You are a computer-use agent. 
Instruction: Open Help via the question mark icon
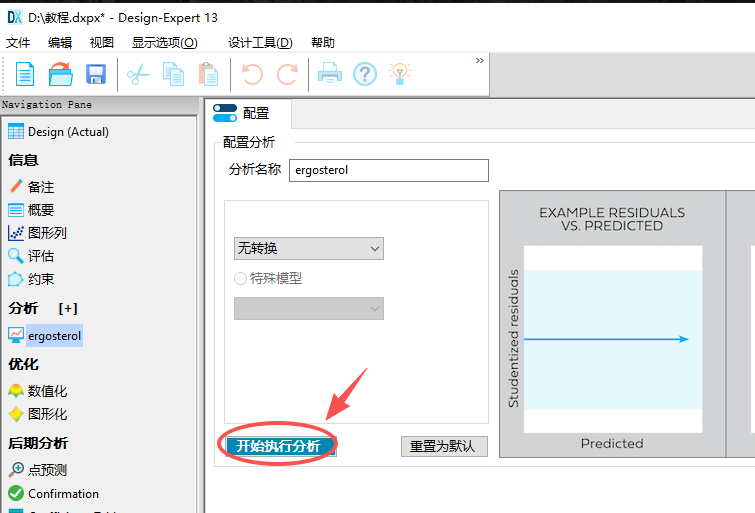tap(365, 74)
